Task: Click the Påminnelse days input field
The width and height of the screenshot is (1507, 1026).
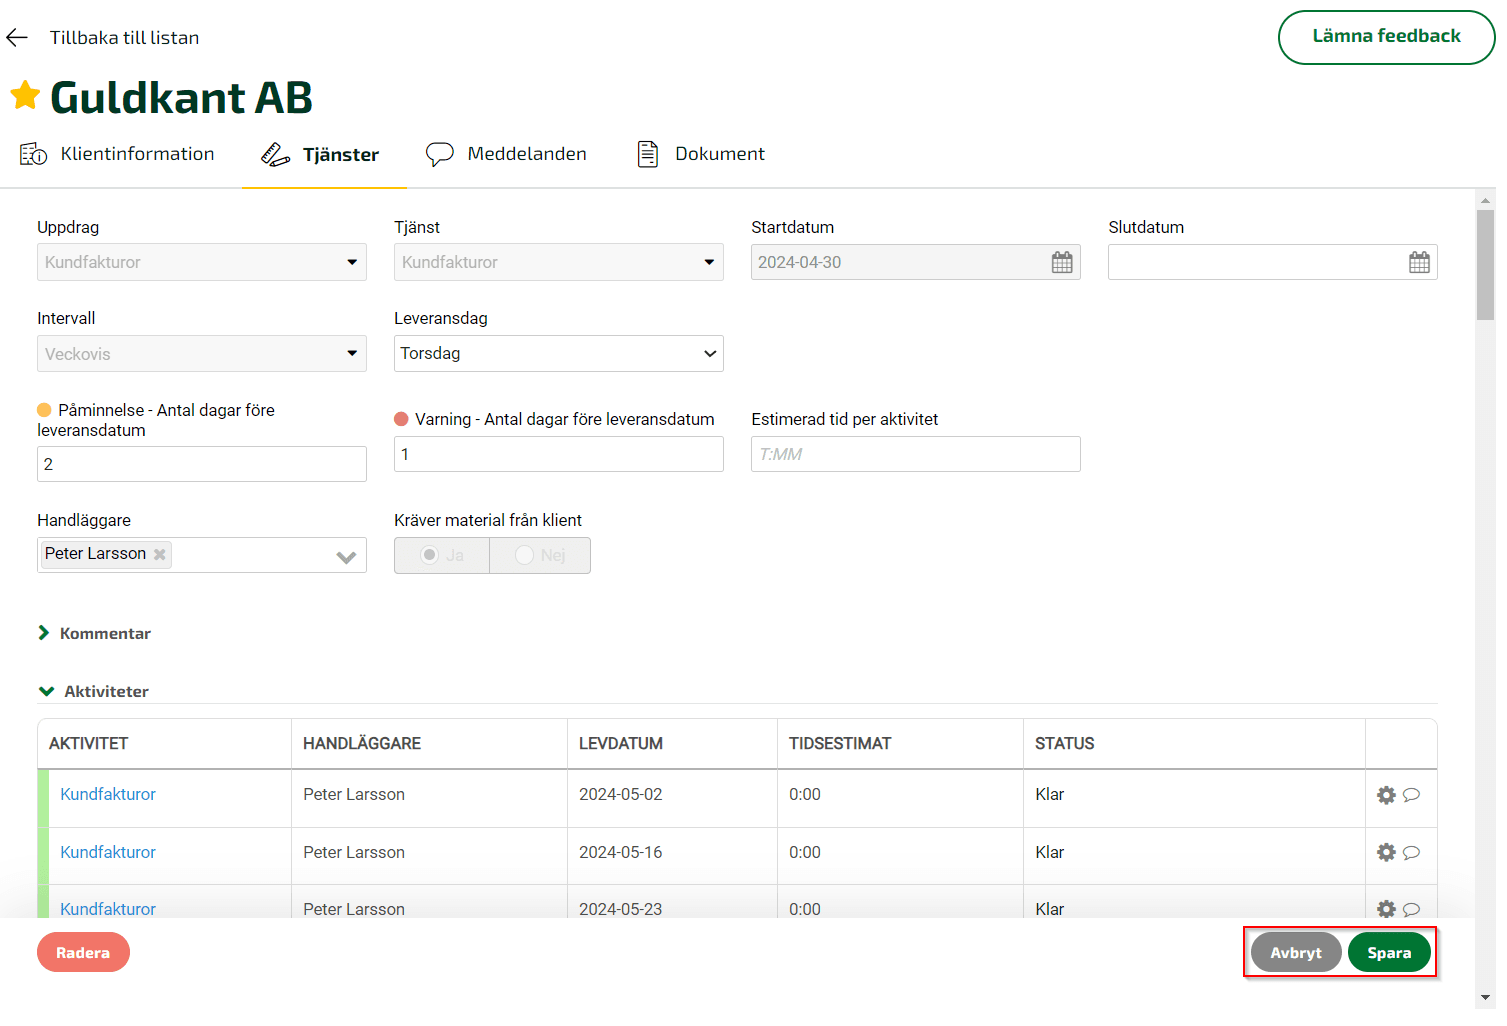Action: (x=202, y=464)
